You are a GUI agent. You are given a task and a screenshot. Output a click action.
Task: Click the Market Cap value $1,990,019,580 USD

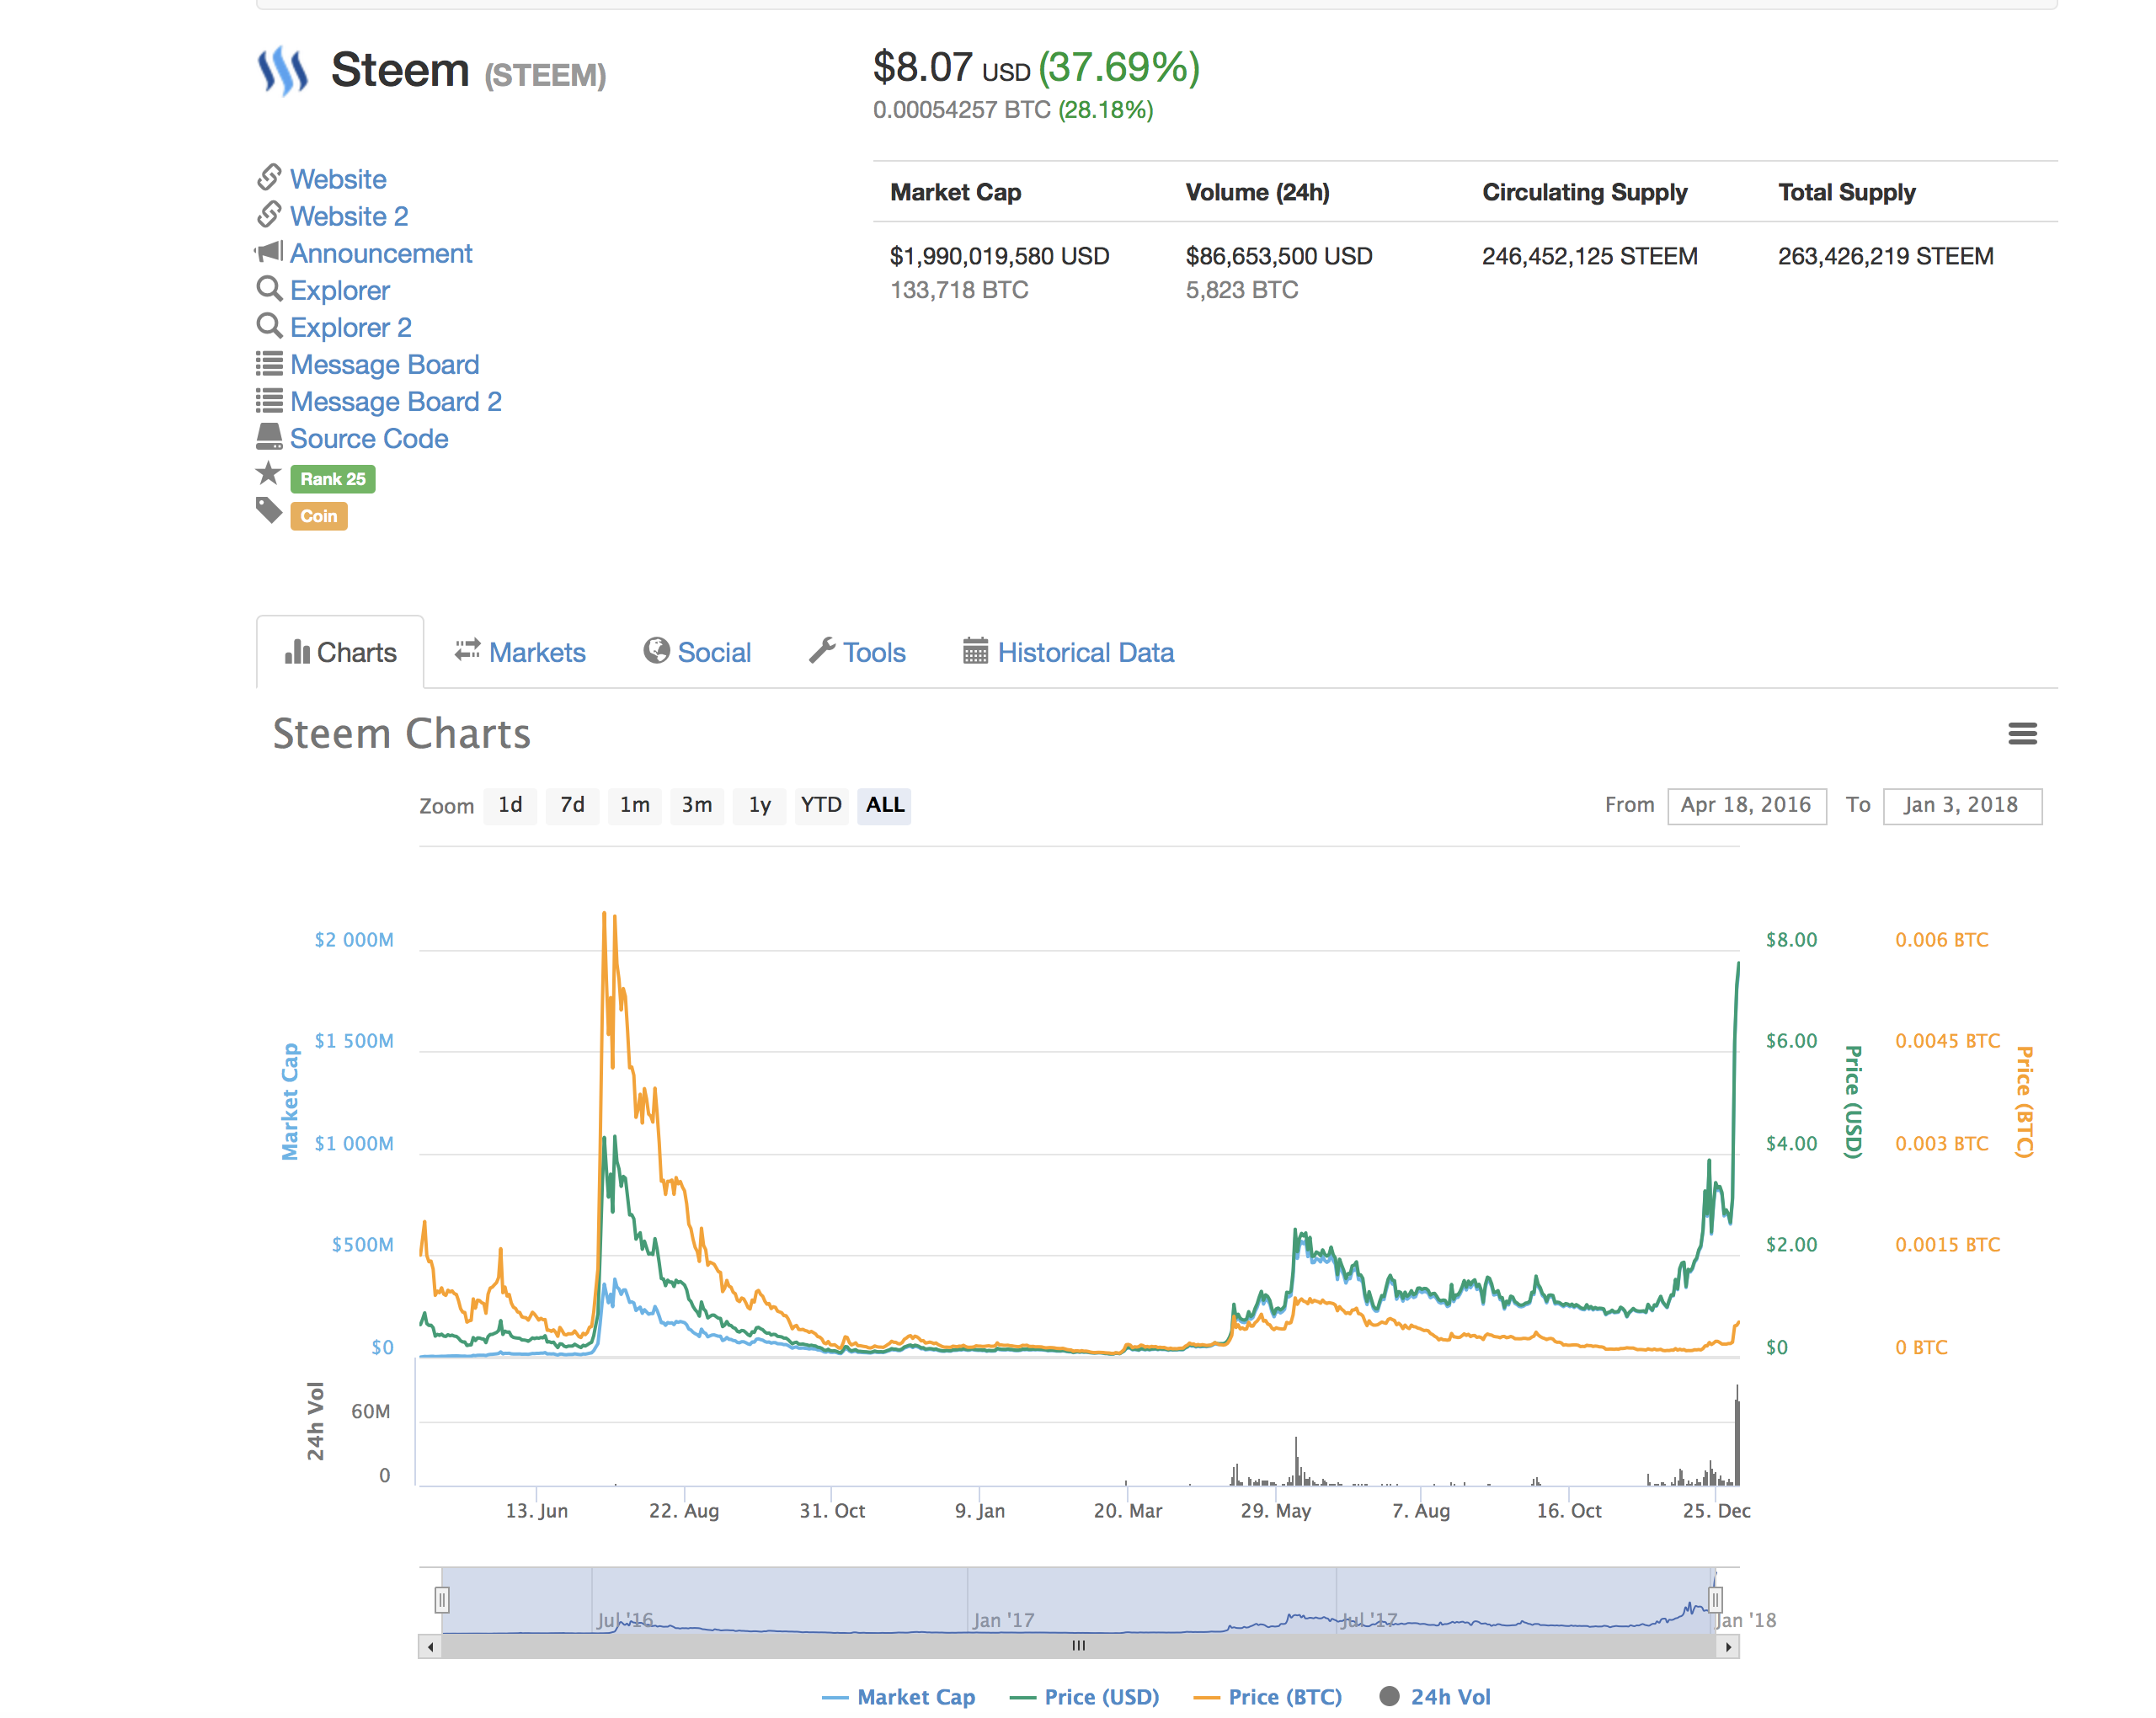tap(1000, 256)
